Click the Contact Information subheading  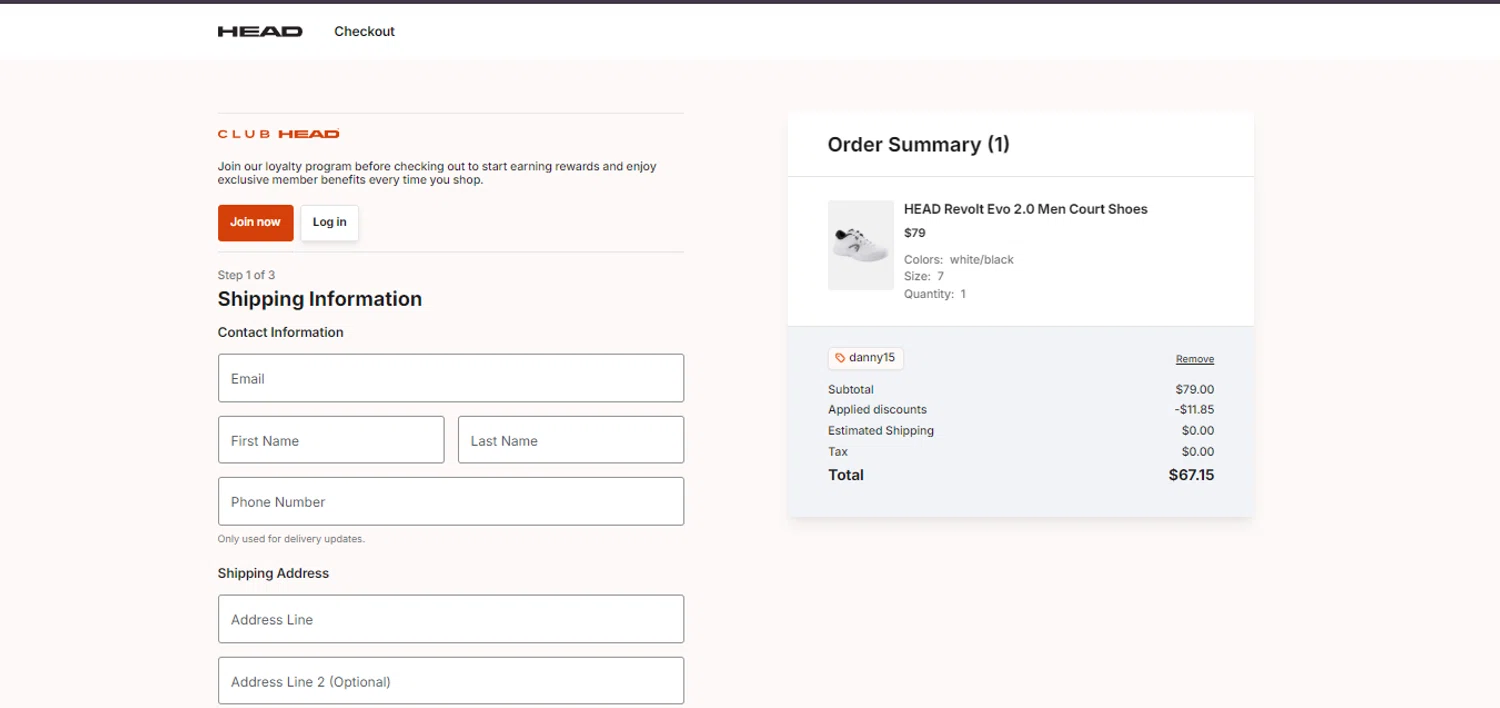point(281,333)
